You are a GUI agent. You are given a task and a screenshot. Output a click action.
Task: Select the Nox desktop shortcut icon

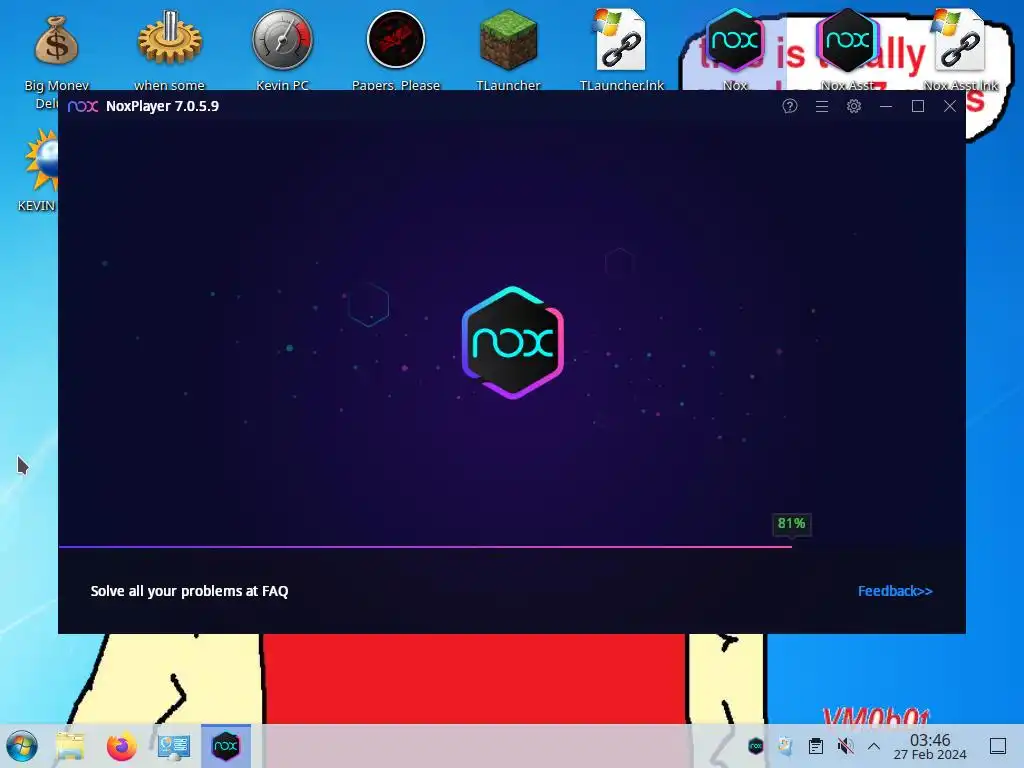tap(735, 40)
